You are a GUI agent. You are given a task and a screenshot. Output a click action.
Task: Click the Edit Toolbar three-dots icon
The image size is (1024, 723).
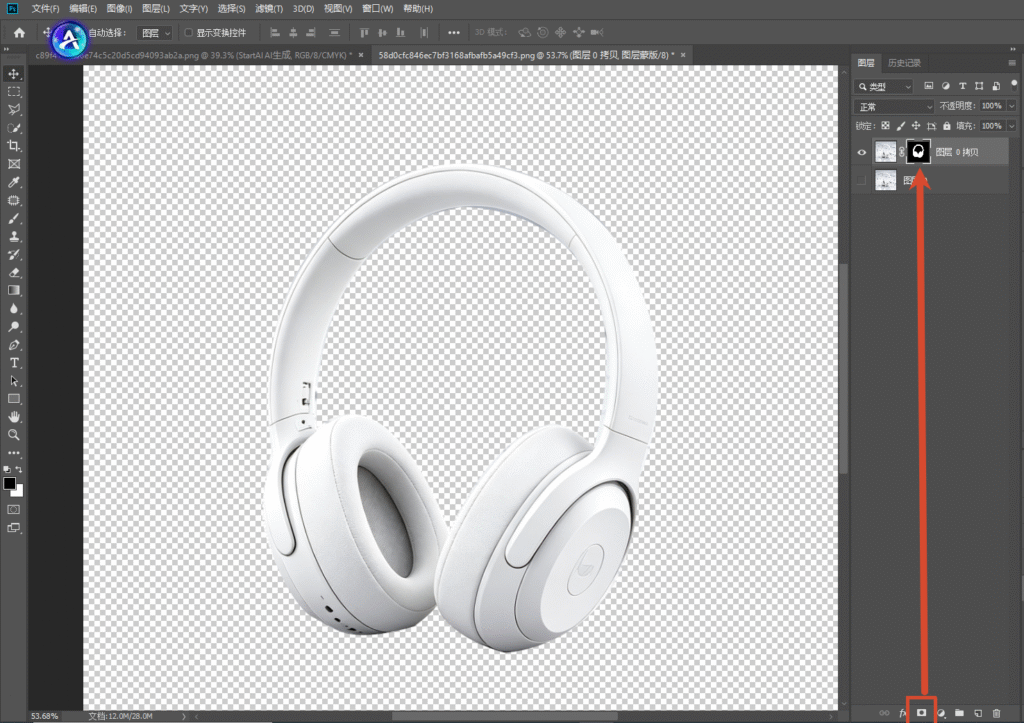[14, 453]
